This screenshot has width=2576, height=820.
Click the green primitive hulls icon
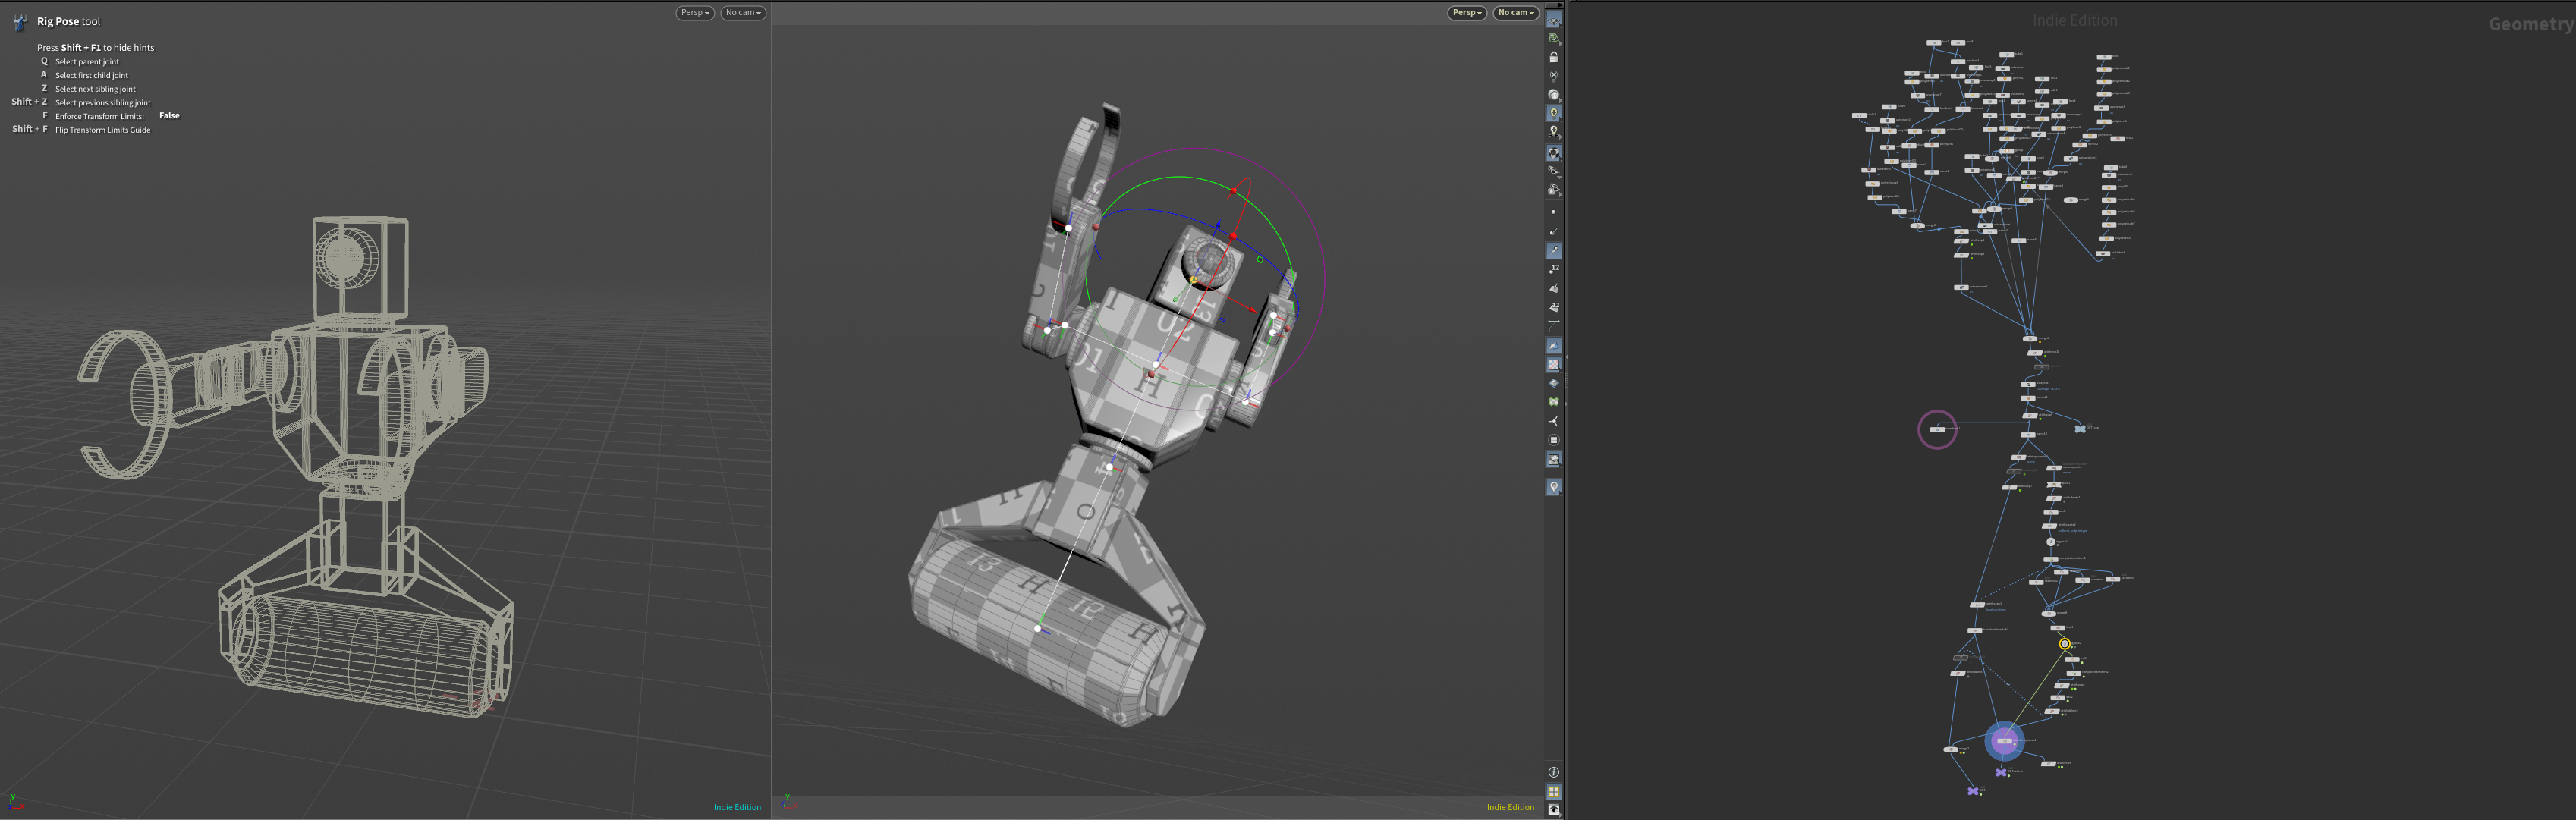click(1554, 402)
